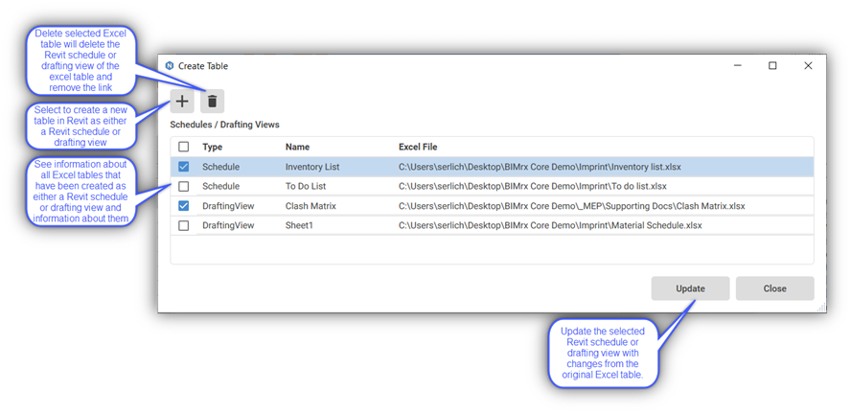Click the Close button
850x414 pixels.
coord(775,288)
